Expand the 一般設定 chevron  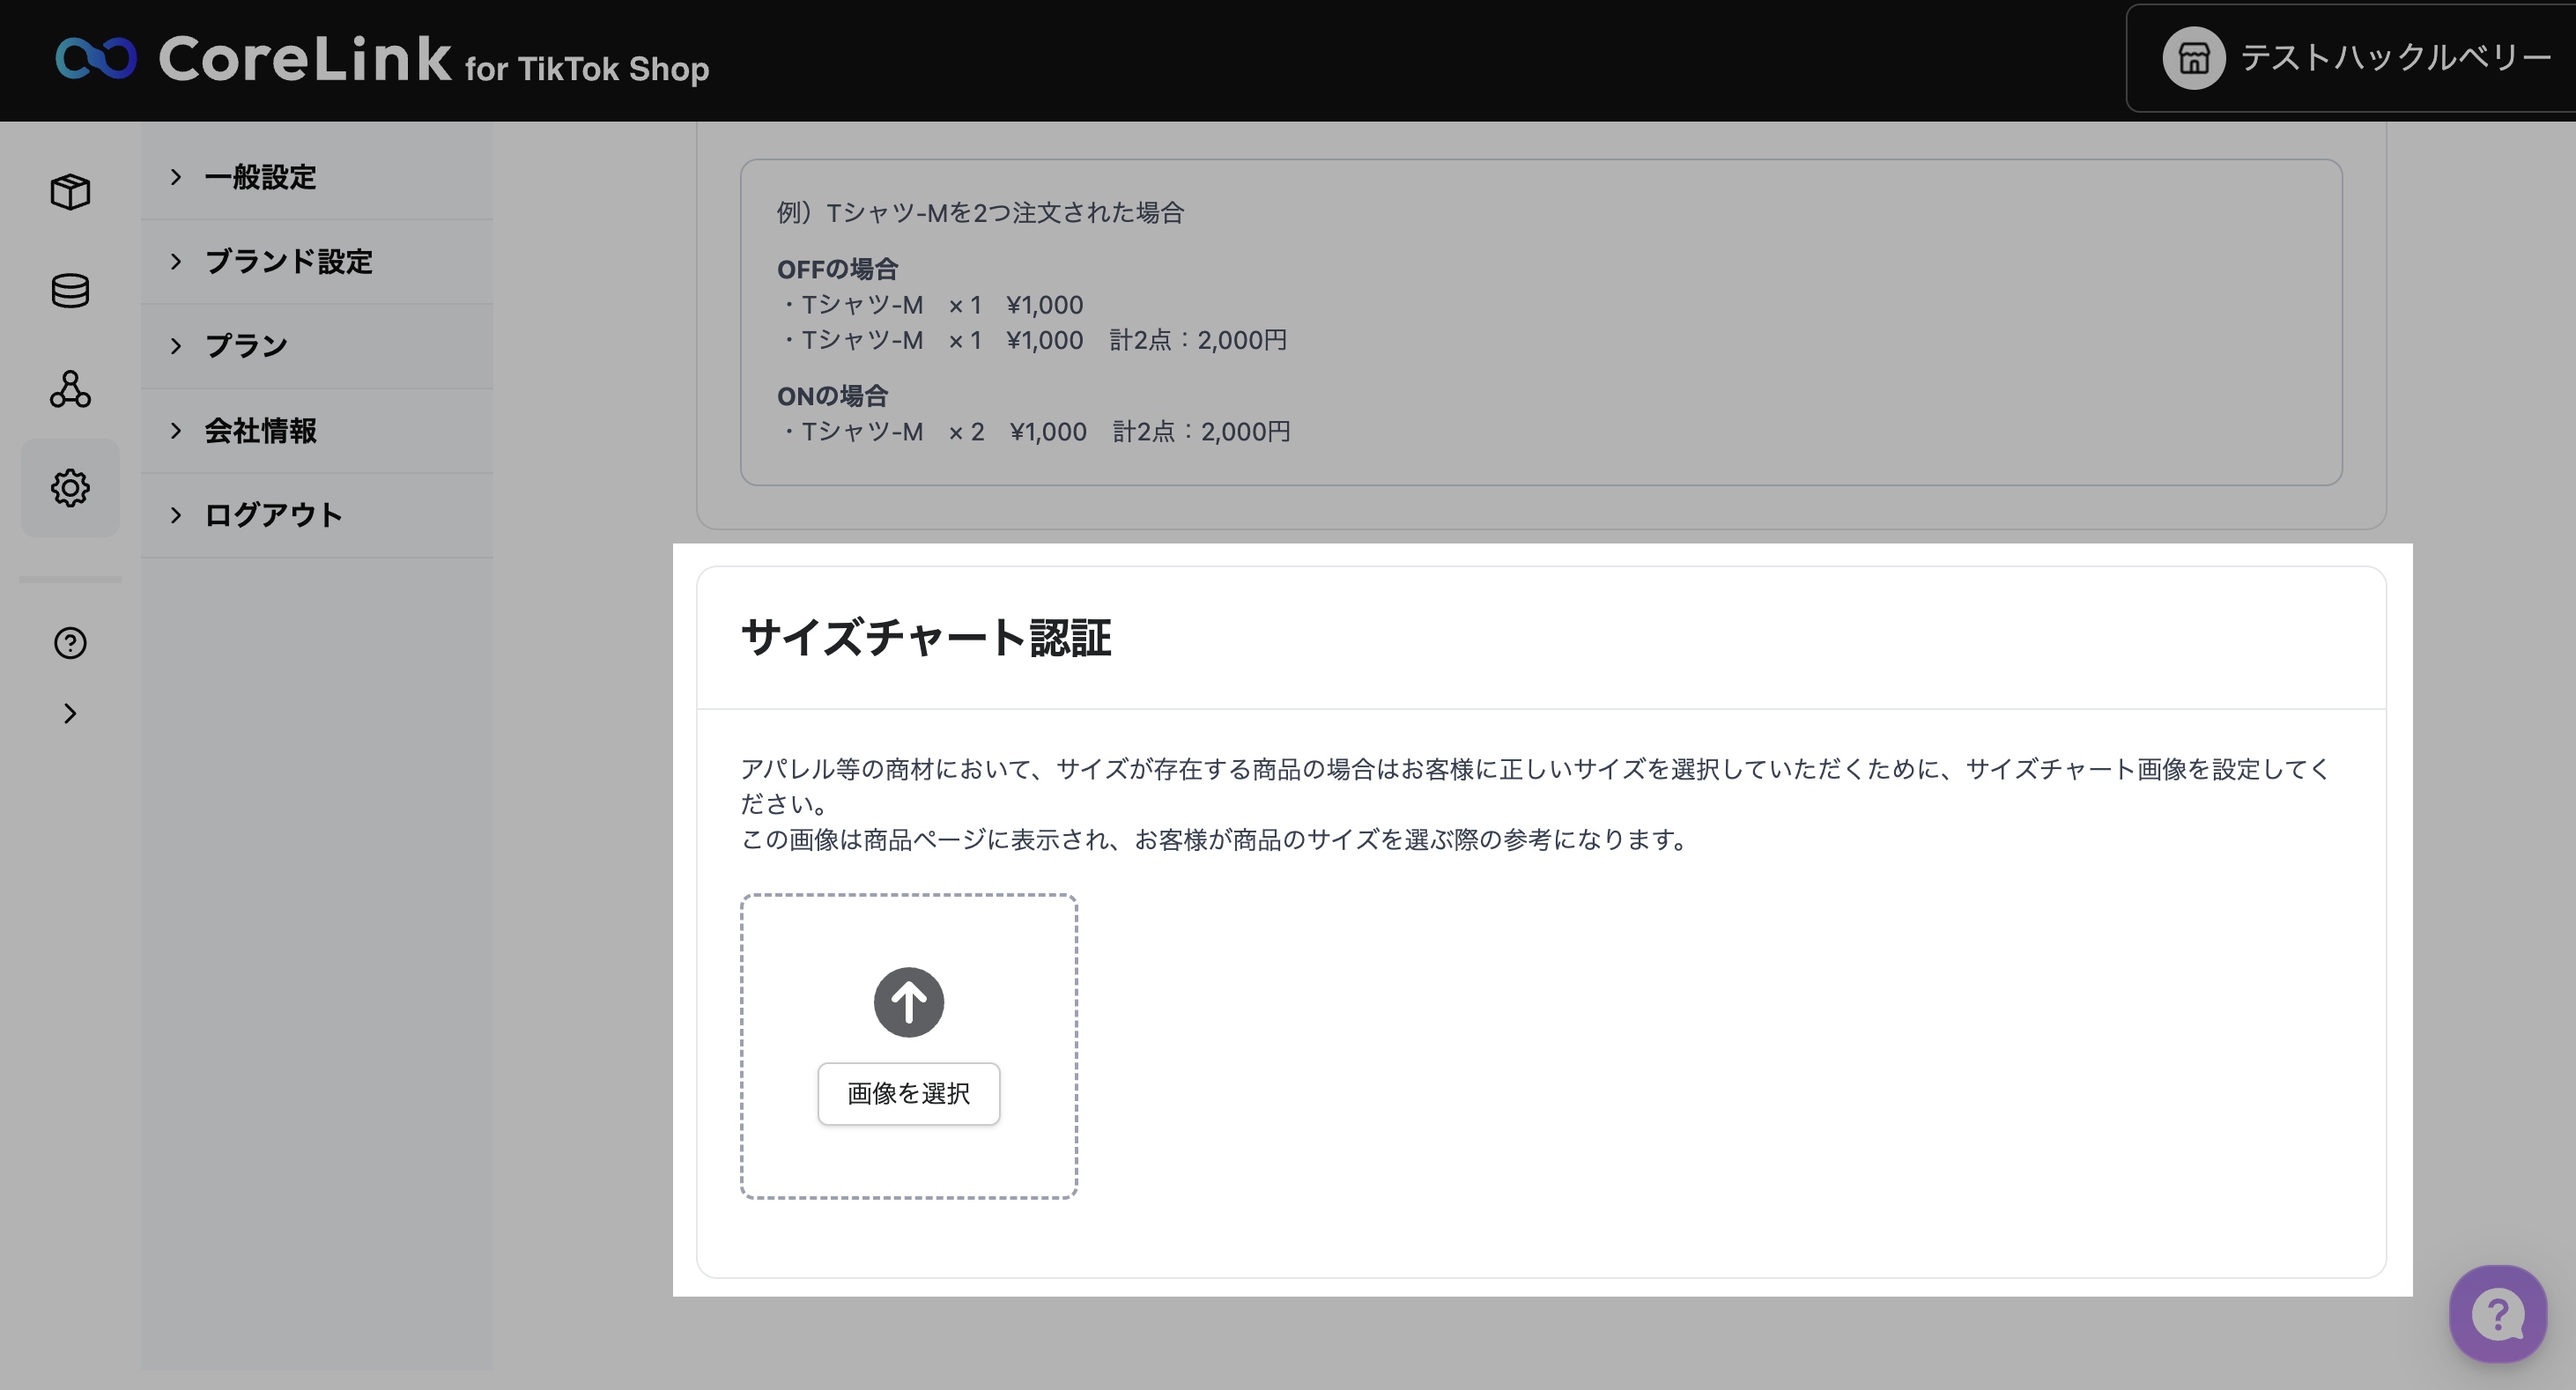pyautogui.click(x=176, y=177)
